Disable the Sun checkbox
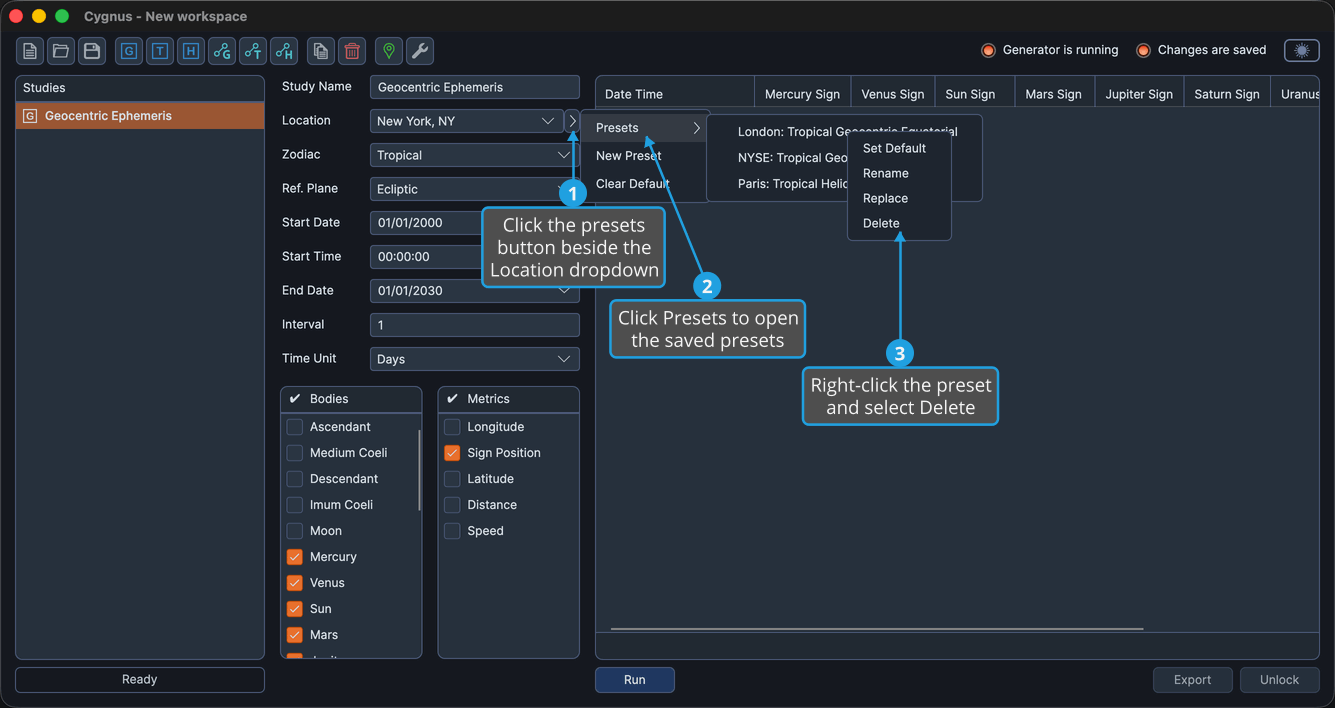This screenshot has height=708, width=1335. point(295,609)
